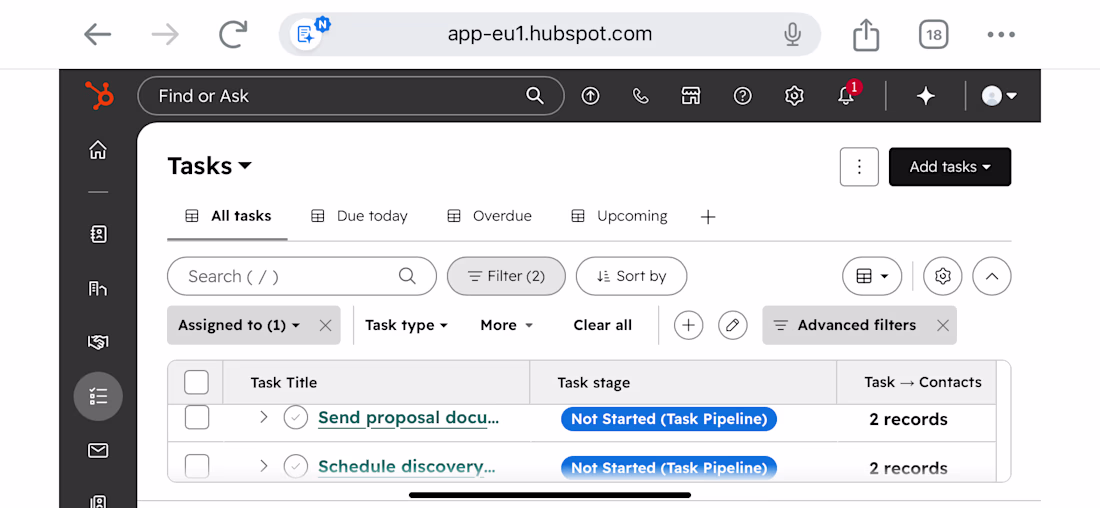1100x508 pixels.
Task: Click the magnifier in Find or Ask
Action: [x=535, y=95]
